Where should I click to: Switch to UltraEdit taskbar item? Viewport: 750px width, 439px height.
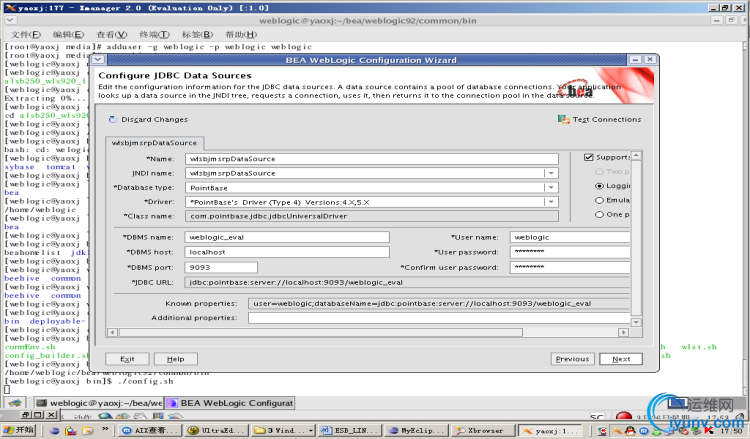tap(215, 430)
